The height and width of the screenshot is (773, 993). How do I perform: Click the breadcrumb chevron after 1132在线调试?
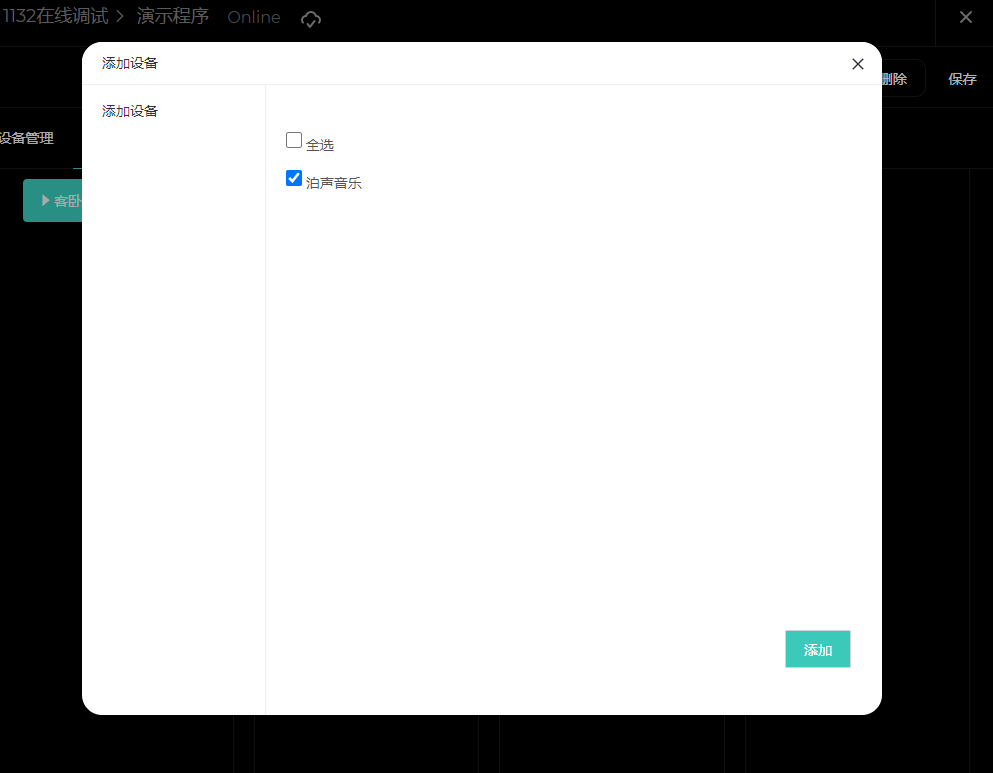point(120,16)
